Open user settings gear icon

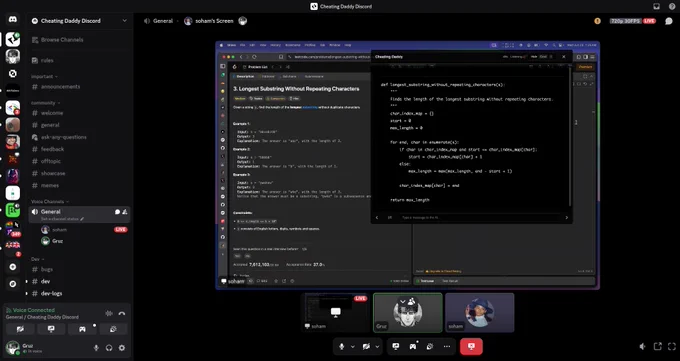pos(122,348)
